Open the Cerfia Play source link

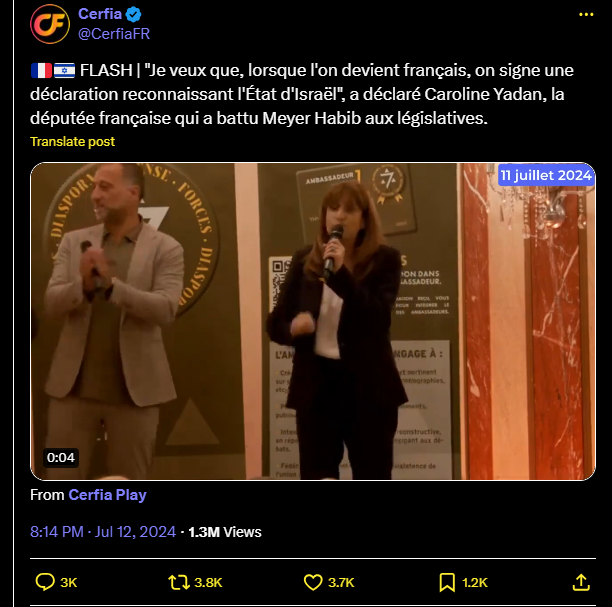coord(107,495)
